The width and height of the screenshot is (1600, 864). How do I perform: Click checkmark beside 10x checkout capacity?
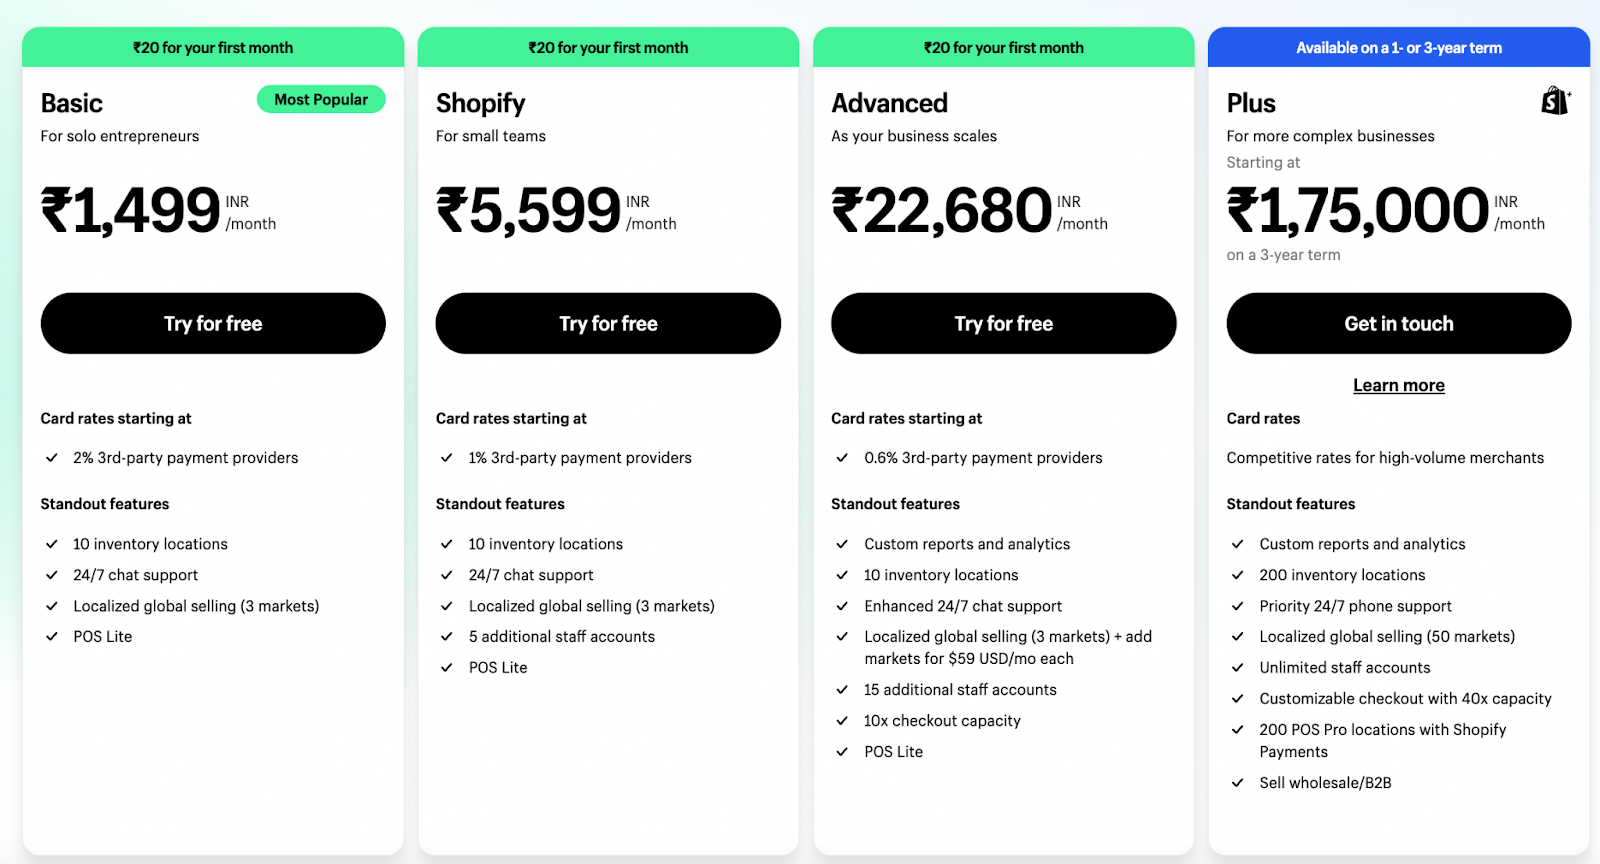[842, 721]
